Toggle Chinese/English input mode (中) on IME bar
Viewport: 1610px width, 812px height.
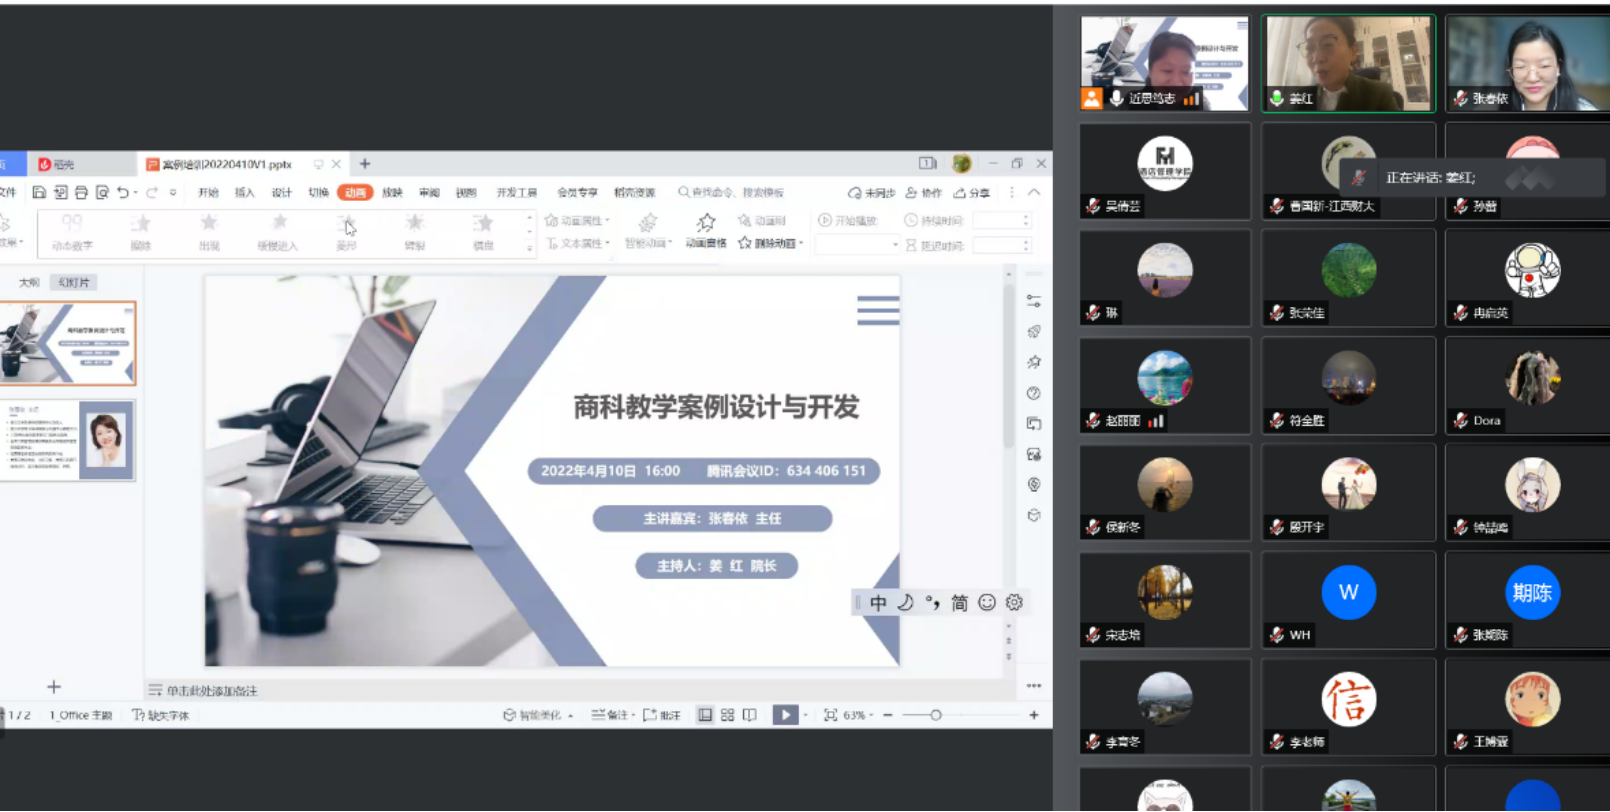click(x=878, y=602)
